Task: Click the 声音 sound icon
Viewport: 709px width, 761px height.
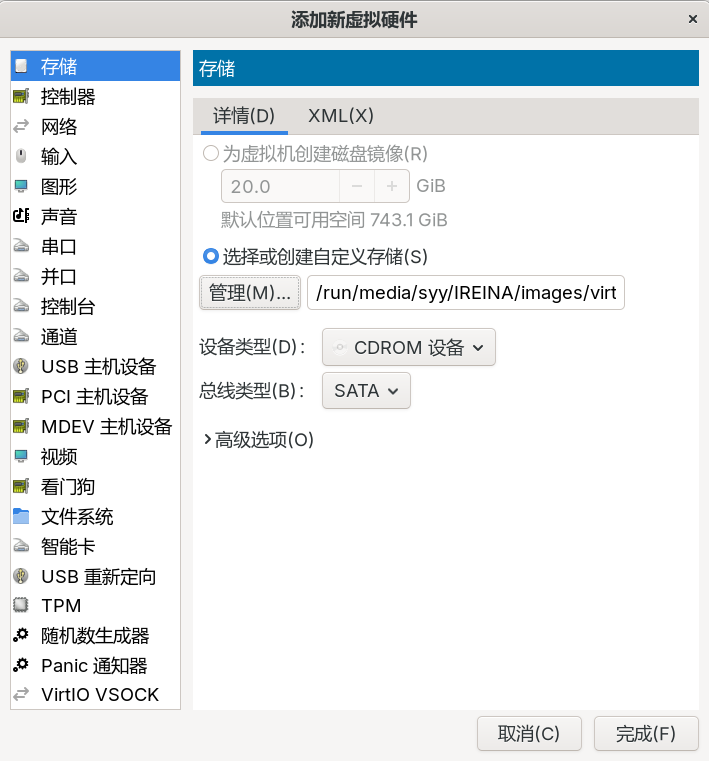Action: click(21, 217)
